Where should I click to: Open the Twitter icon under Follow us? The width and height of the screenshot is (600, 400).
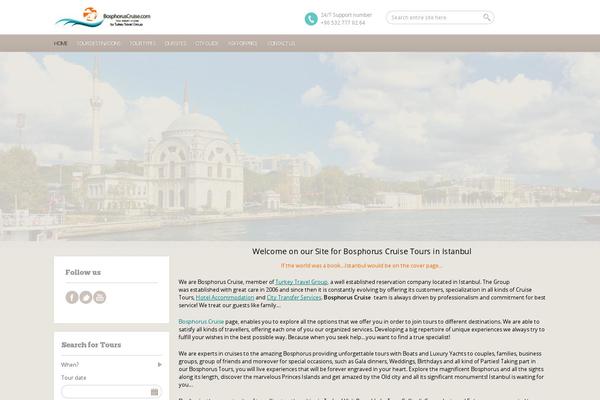[86, 297]
